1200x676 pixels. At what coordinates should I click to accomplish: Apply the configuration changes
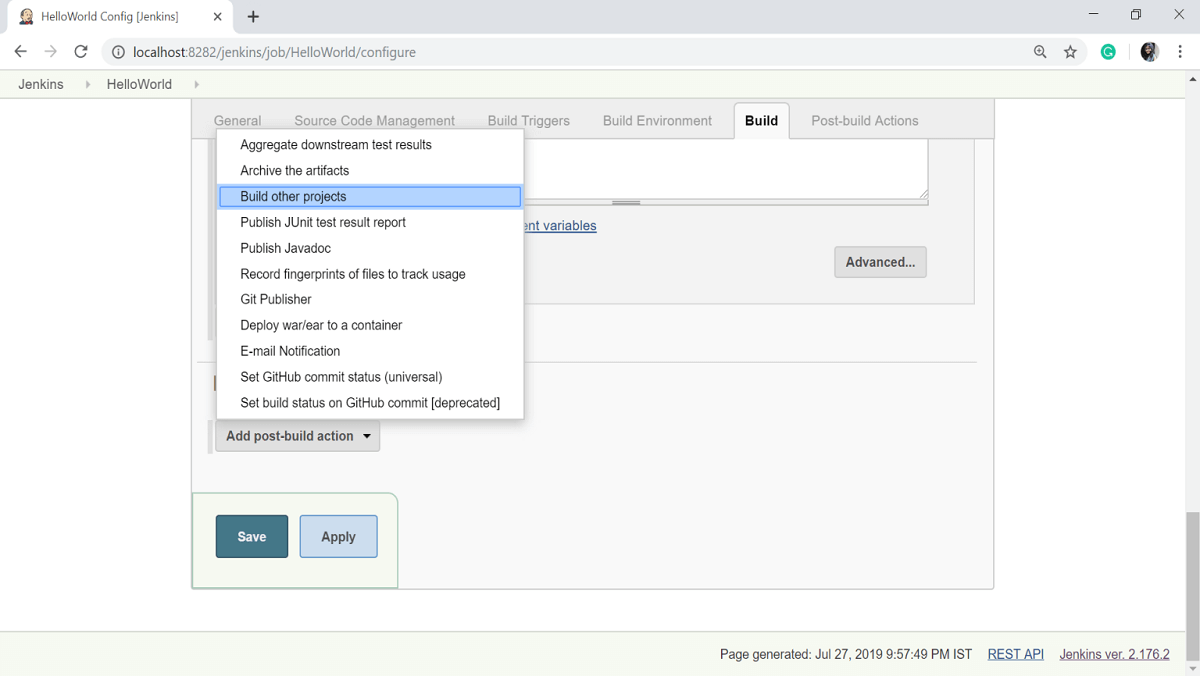[338, 537]
